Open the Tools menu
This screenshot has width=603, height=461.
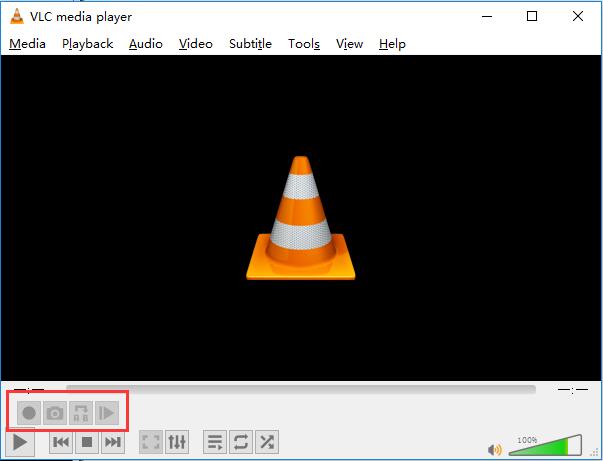(x=304, y=44)
